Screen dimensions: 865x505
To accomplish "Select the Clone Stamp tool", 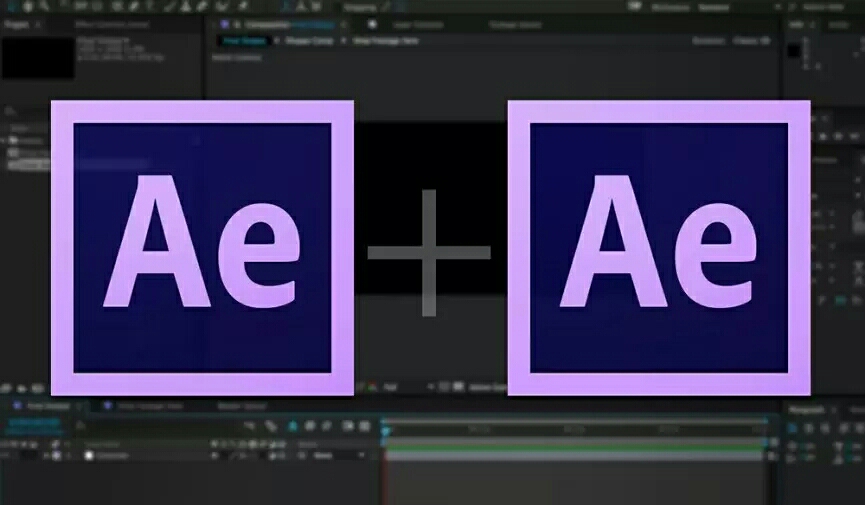I will tap(187, 6).
